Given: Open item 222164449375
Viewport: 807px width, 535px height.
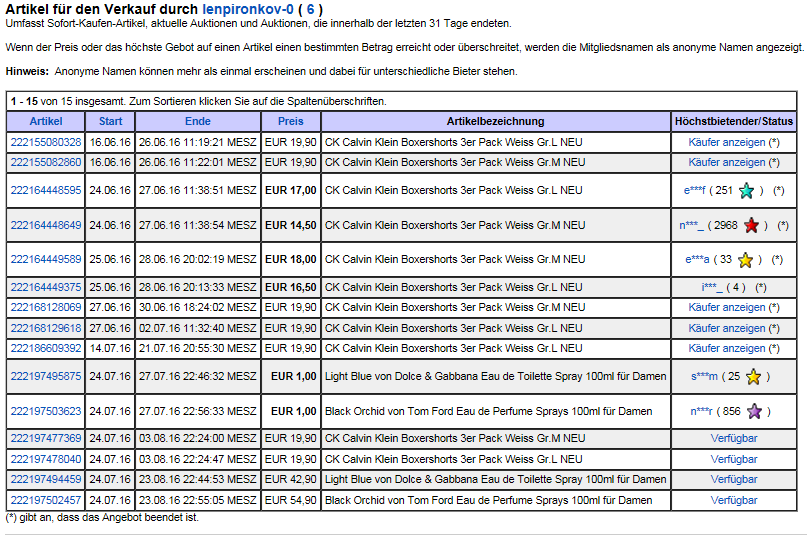Looking at the screenshot, I should (x=46, y=287).
